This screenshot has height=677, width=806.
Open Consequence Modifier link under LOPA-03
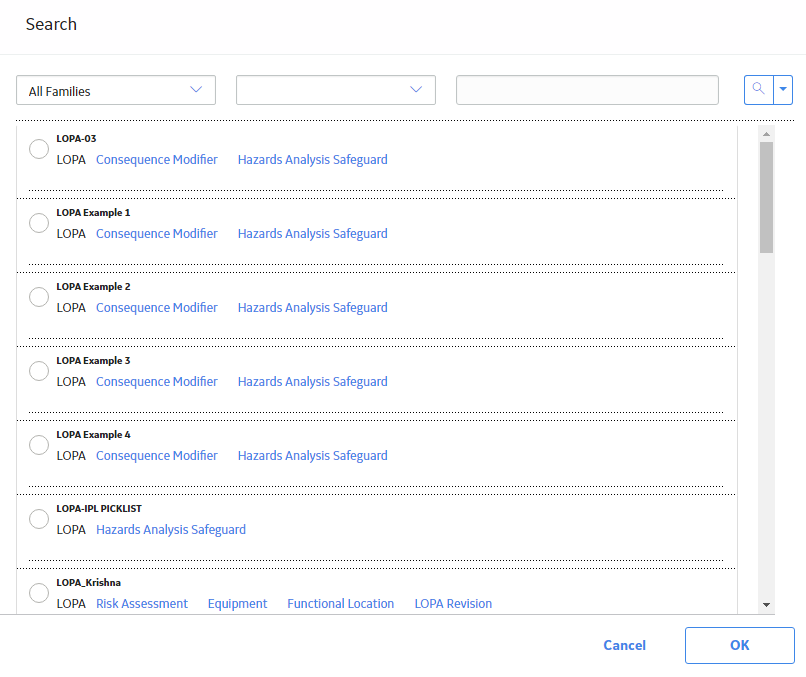pos(157,160)
